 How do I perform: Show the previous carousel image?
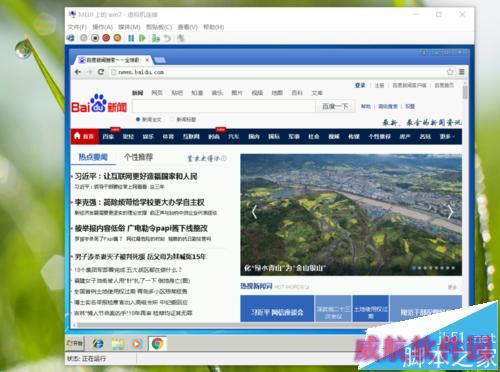[x=254, y=211]
